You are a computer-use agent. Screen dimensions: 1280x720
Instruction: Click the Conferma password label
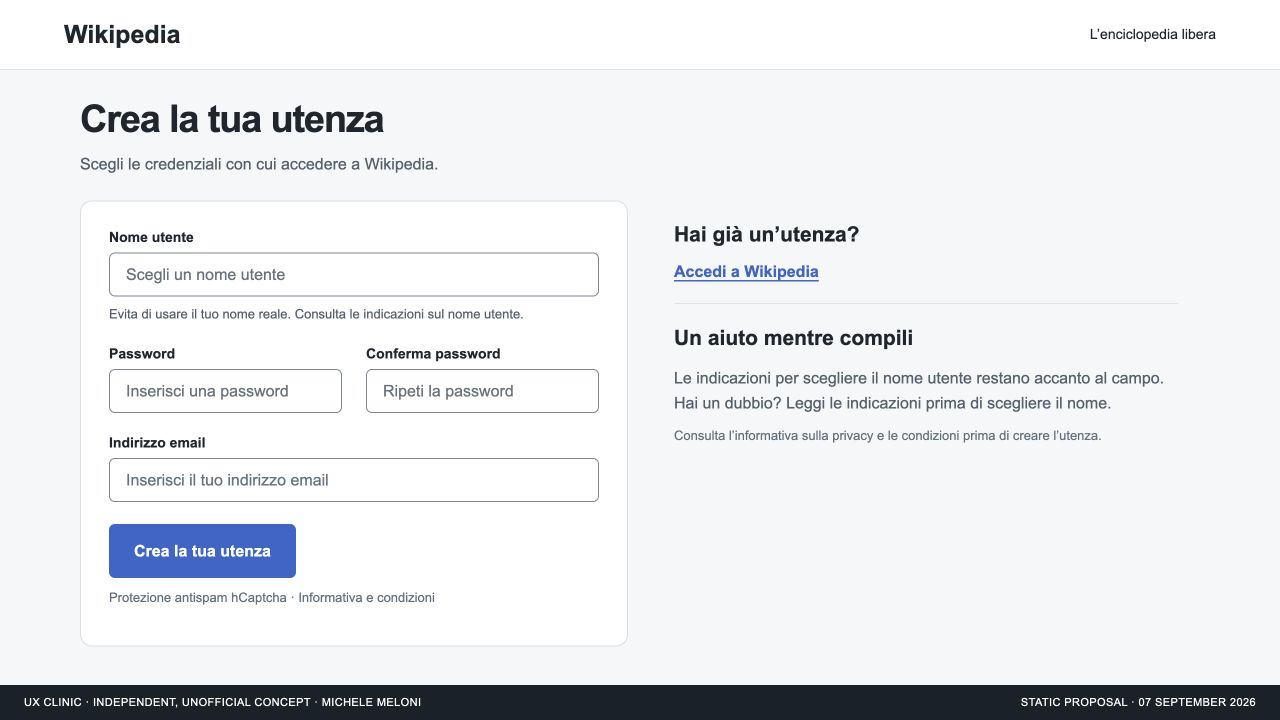click(x=433, y=353)
